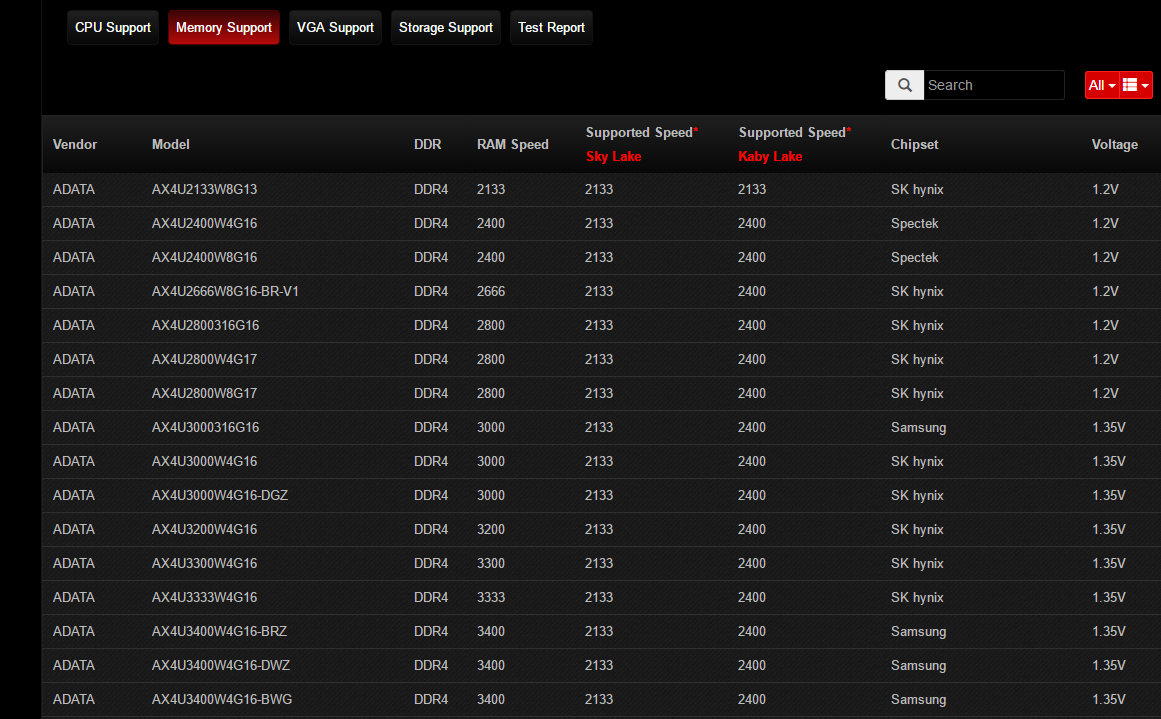Open the Storage Support tab

446,27
